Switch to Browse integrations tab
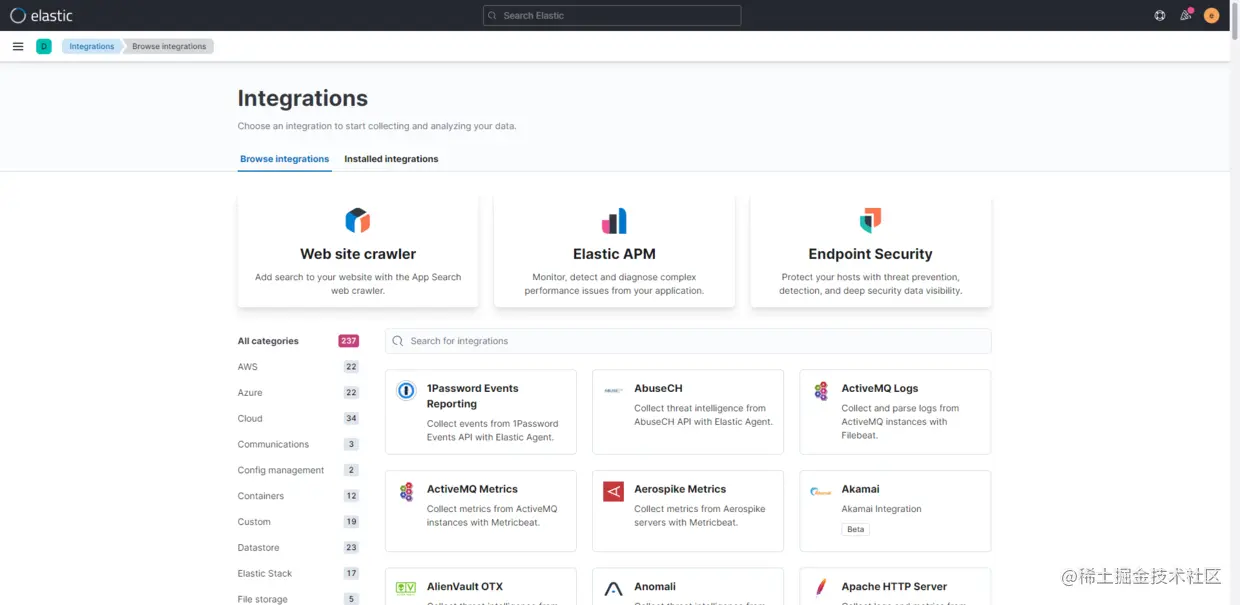 coord(284,159)
